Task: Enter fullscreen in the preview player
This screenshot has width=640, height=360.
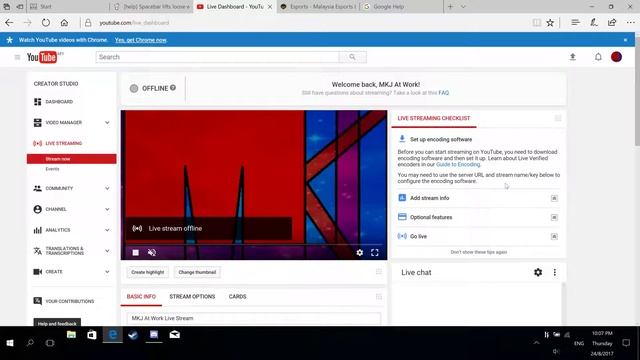Action: coord(375,253)
